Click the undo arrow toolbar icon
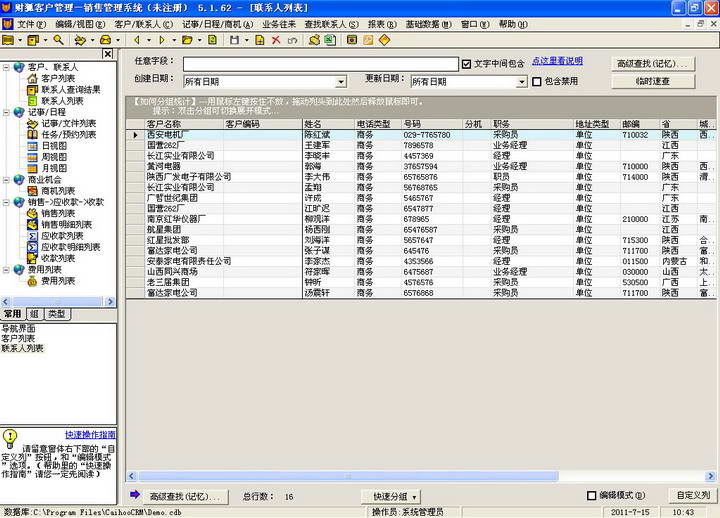This screenshot has width=720, height=518. click(x=292, y=40)
